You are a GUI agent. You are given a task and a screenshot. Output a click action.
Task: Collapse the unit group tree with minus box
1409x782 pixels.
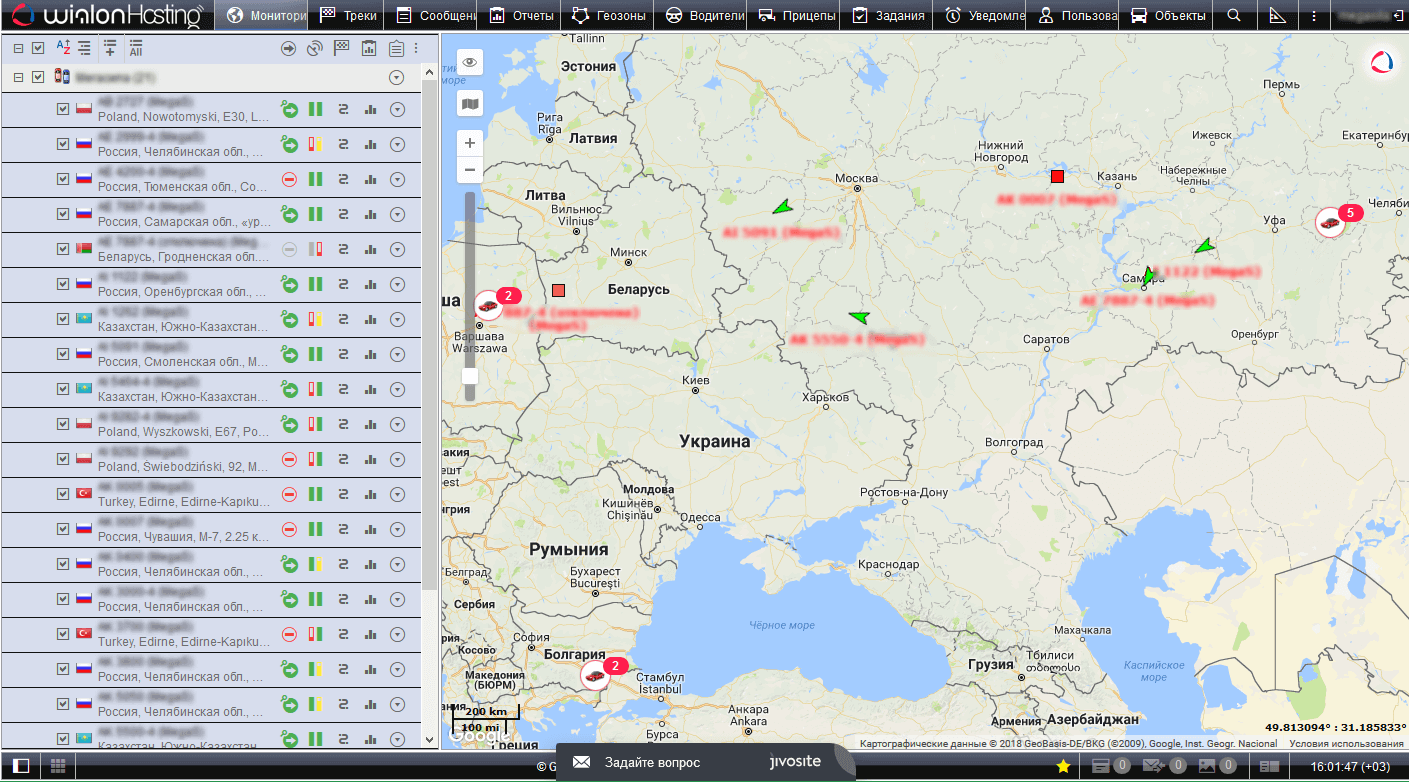(x=18, y=77)
